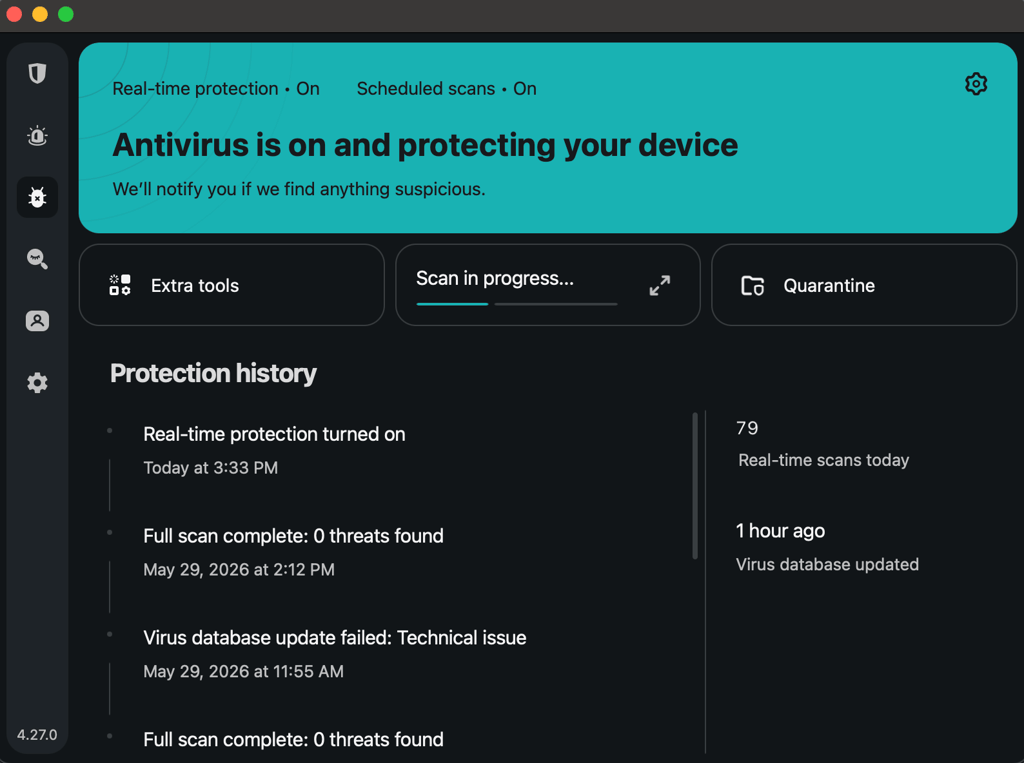
Task: Minimize the window with yellow button
Action: point(40,14)
